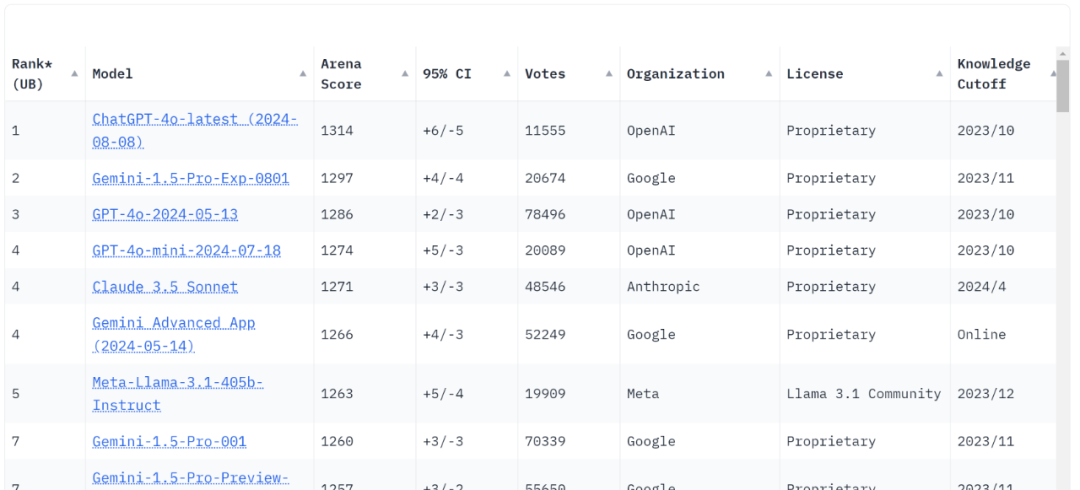
Task: Open GPT-4o-mini-2024-07-18 model link
Action: tap(187, 250)
